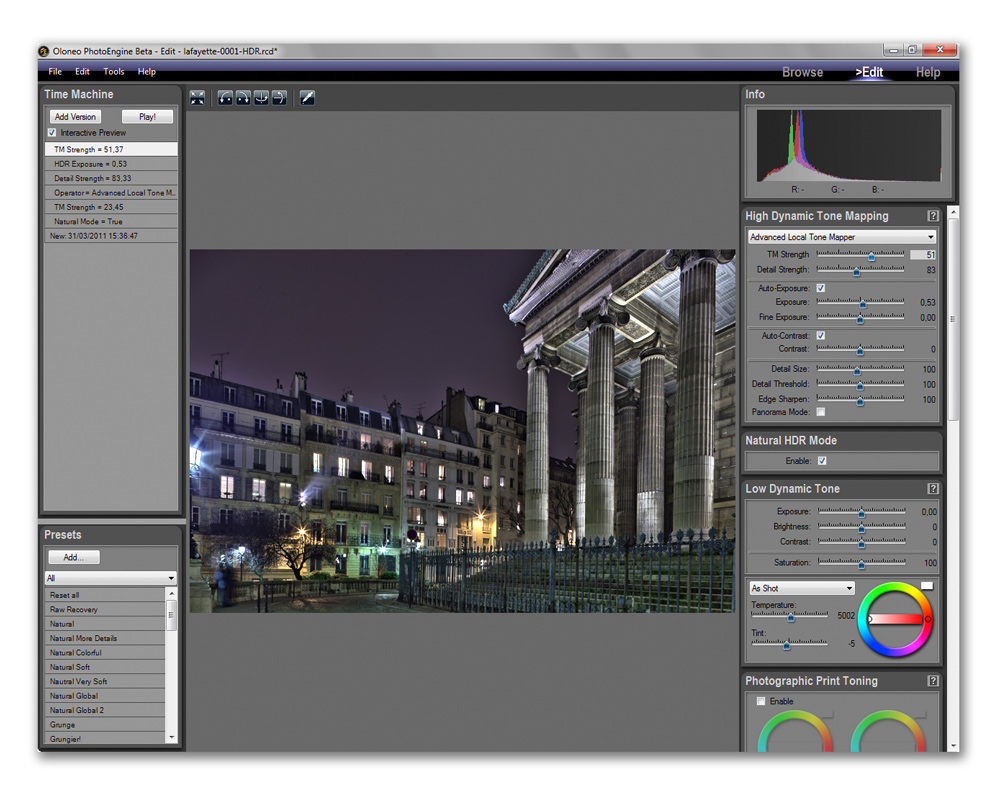Apply the Natural Soft preset
This screenshot has width=1000, height=804.
point(105,667)
